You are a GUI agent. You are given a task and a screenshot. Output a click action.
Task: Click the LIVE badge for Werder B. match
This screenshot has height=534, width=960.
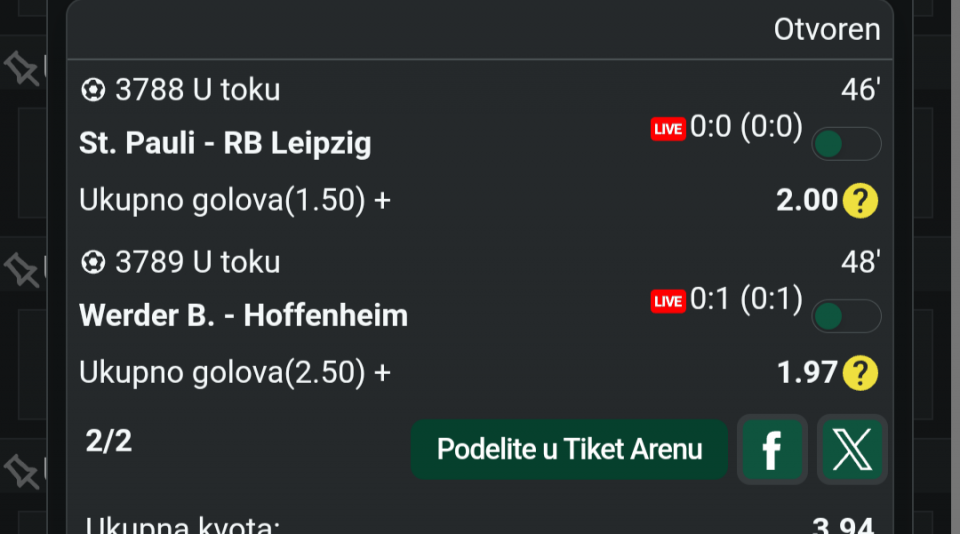(668, 301)
